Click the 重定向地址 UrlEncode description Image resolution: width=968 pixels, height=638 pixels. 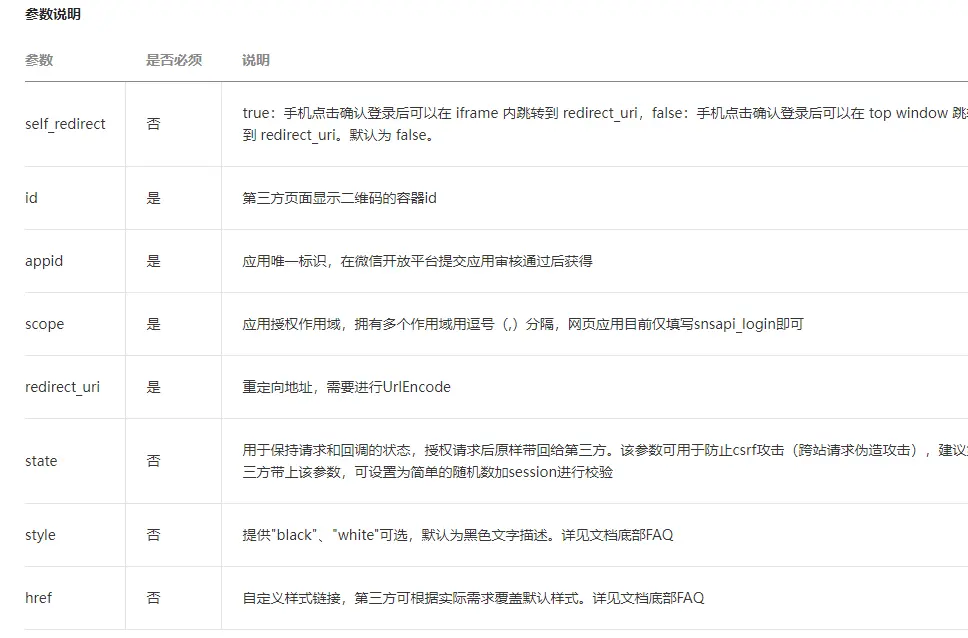[x=346, y=387]
